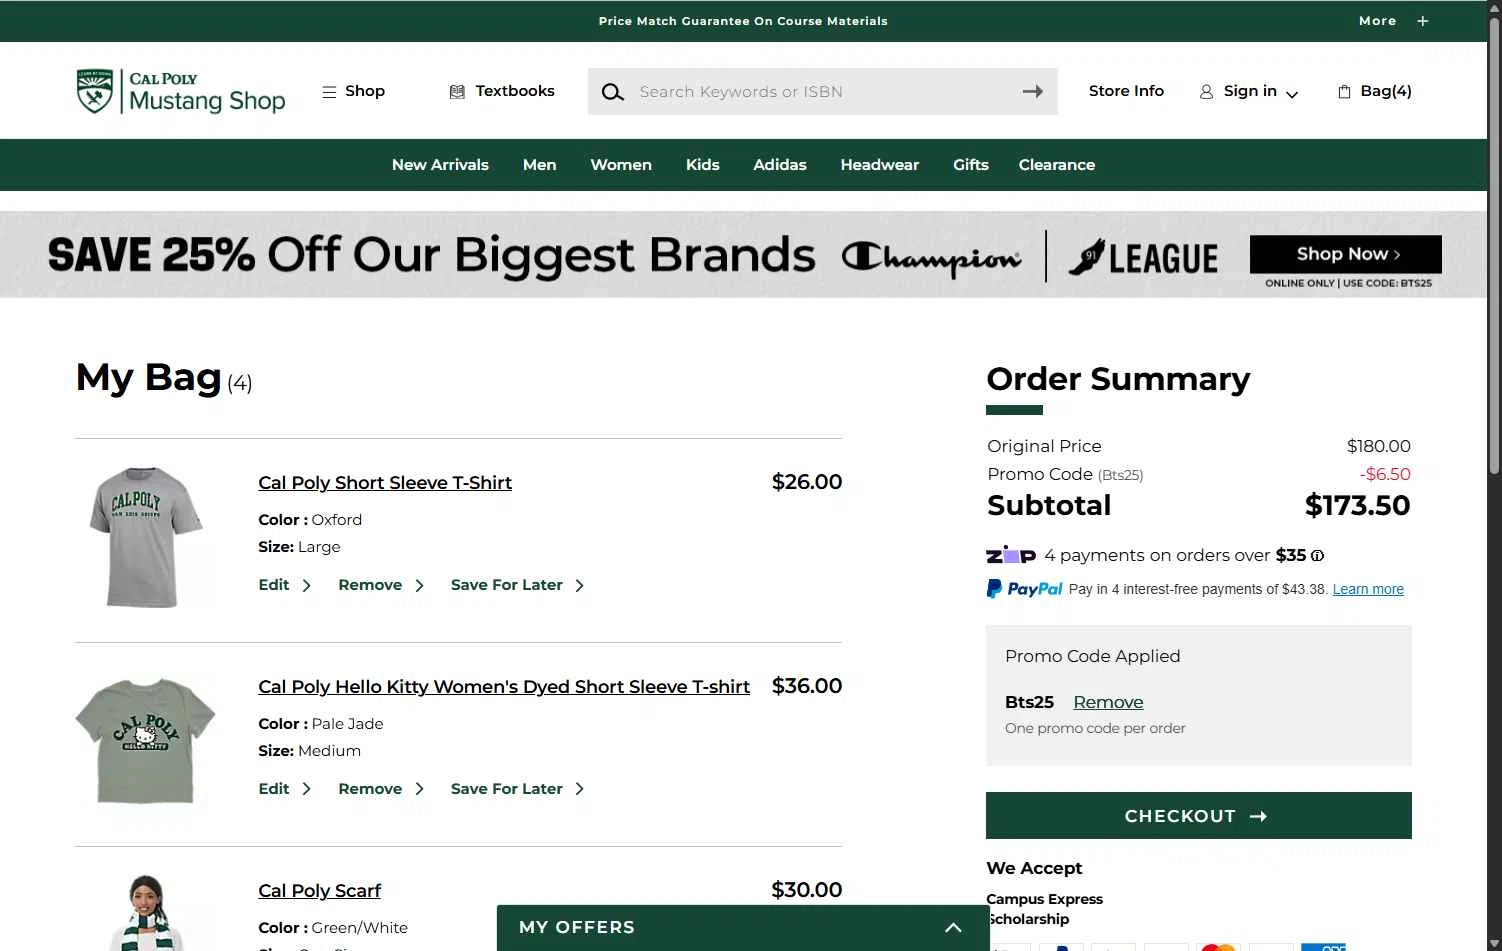Open Cal Poly Hello Kitty T-shirt link

pyautogui.click(x=504, y=687)
